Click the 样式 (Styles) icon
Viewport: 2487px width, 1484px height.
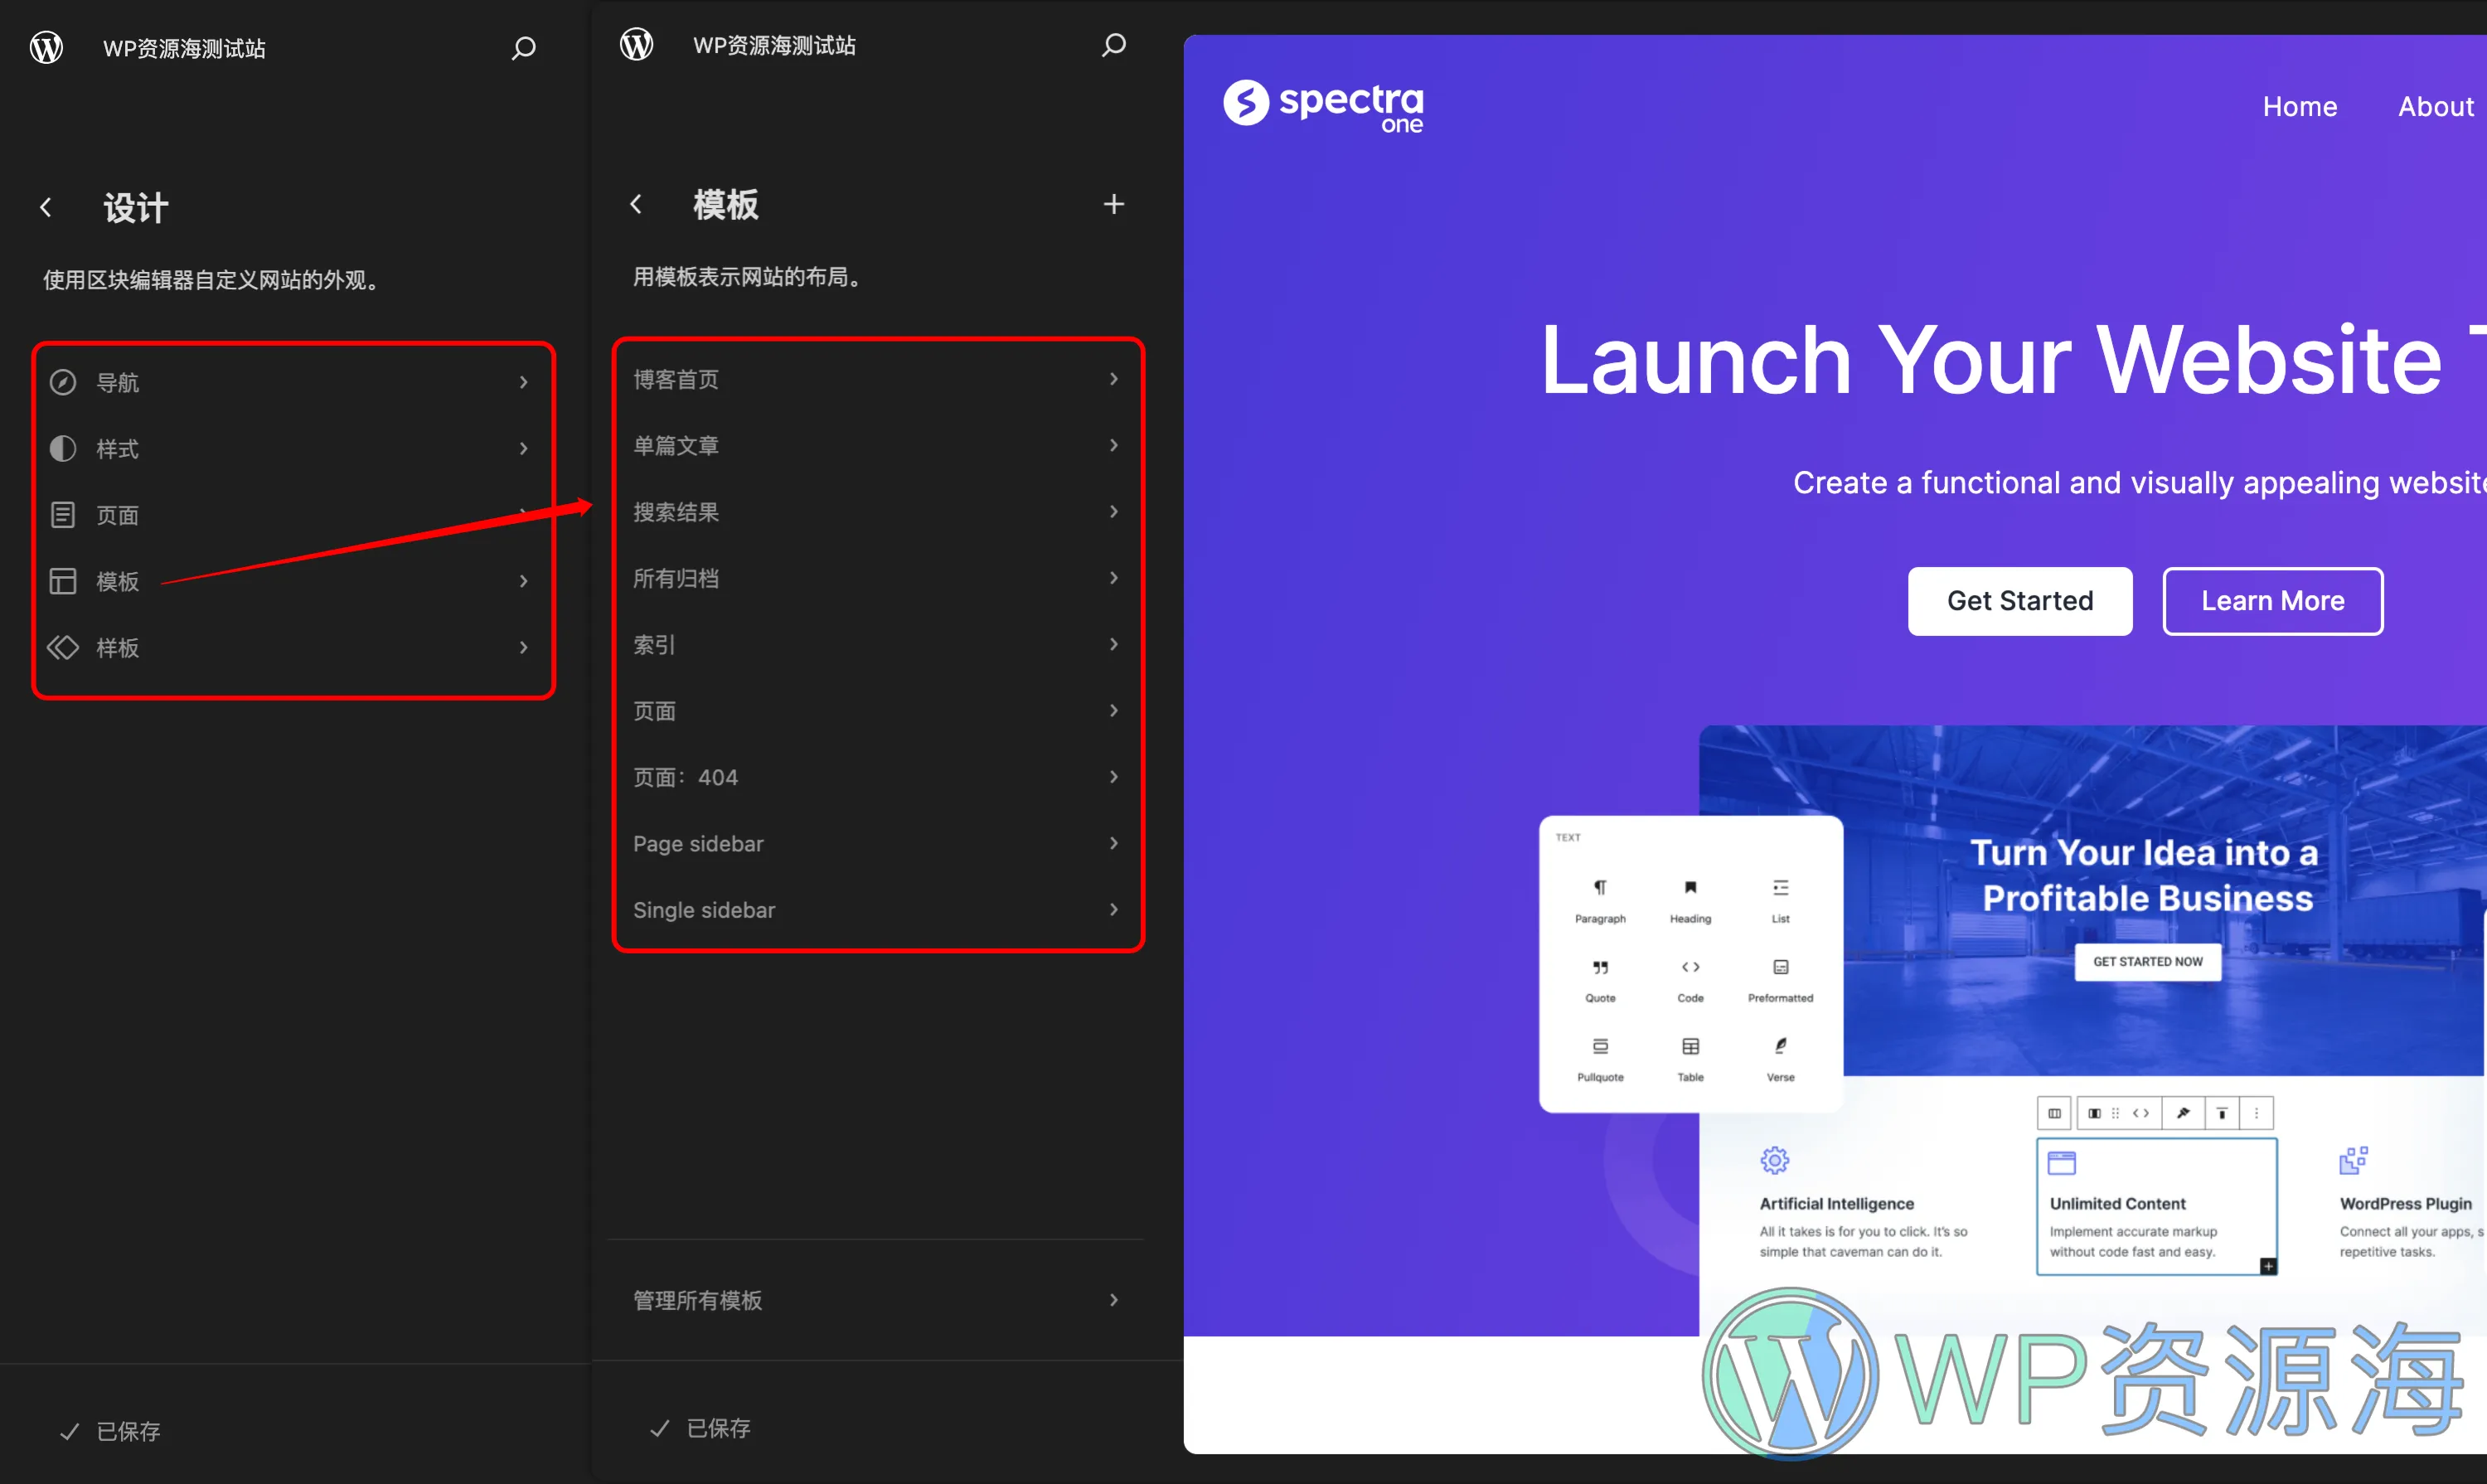point(62,449)
